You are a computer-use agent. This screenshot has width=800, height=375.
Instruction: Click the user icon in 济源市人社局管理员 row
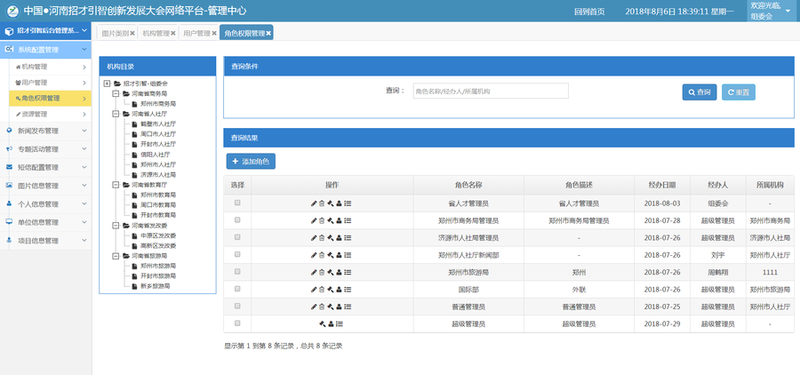[339, 238]
